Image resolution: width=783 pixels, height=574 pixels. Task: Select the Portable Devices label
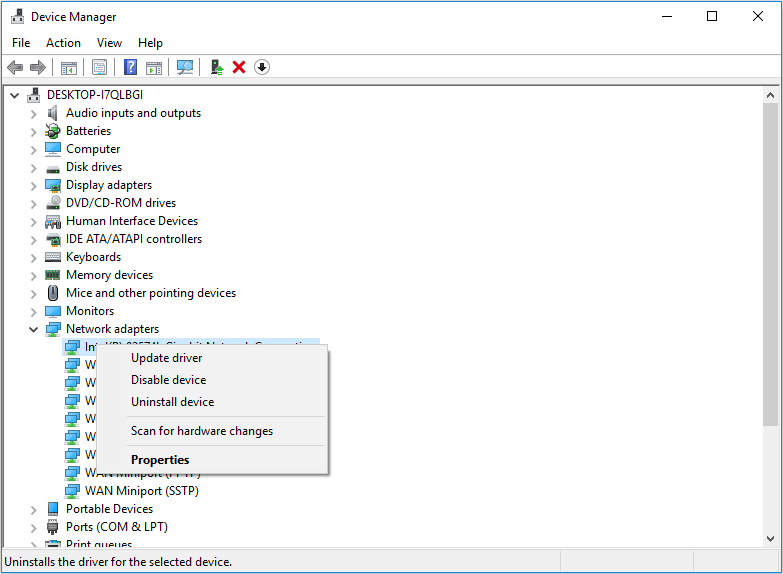pyautogui.click(x=109, y=509)
